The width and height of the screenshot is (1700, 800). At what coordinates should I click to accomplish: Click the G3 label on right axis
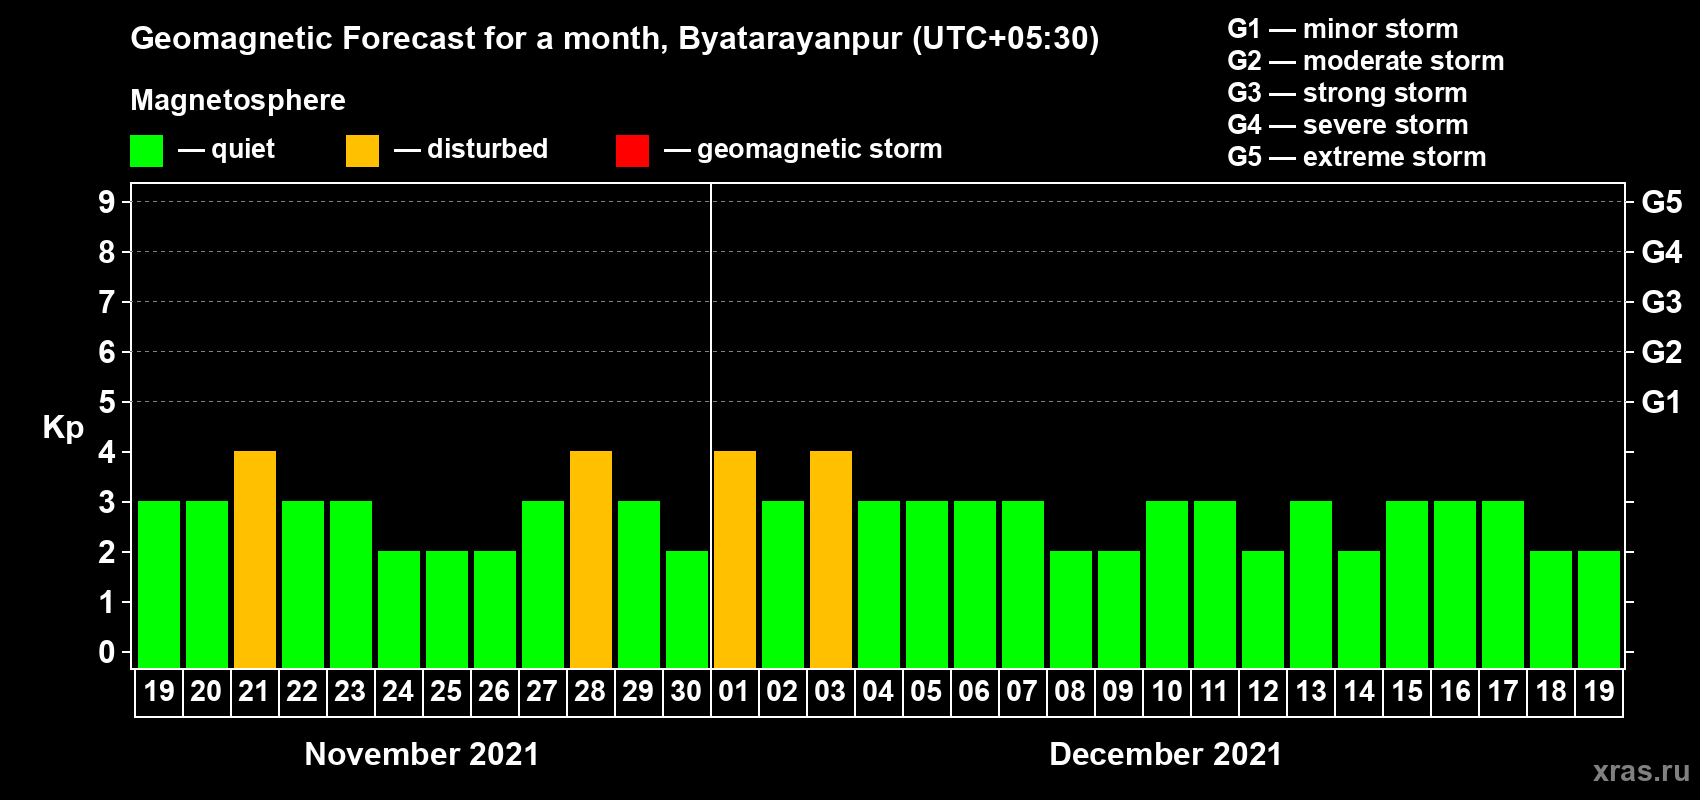point(1662,302)
